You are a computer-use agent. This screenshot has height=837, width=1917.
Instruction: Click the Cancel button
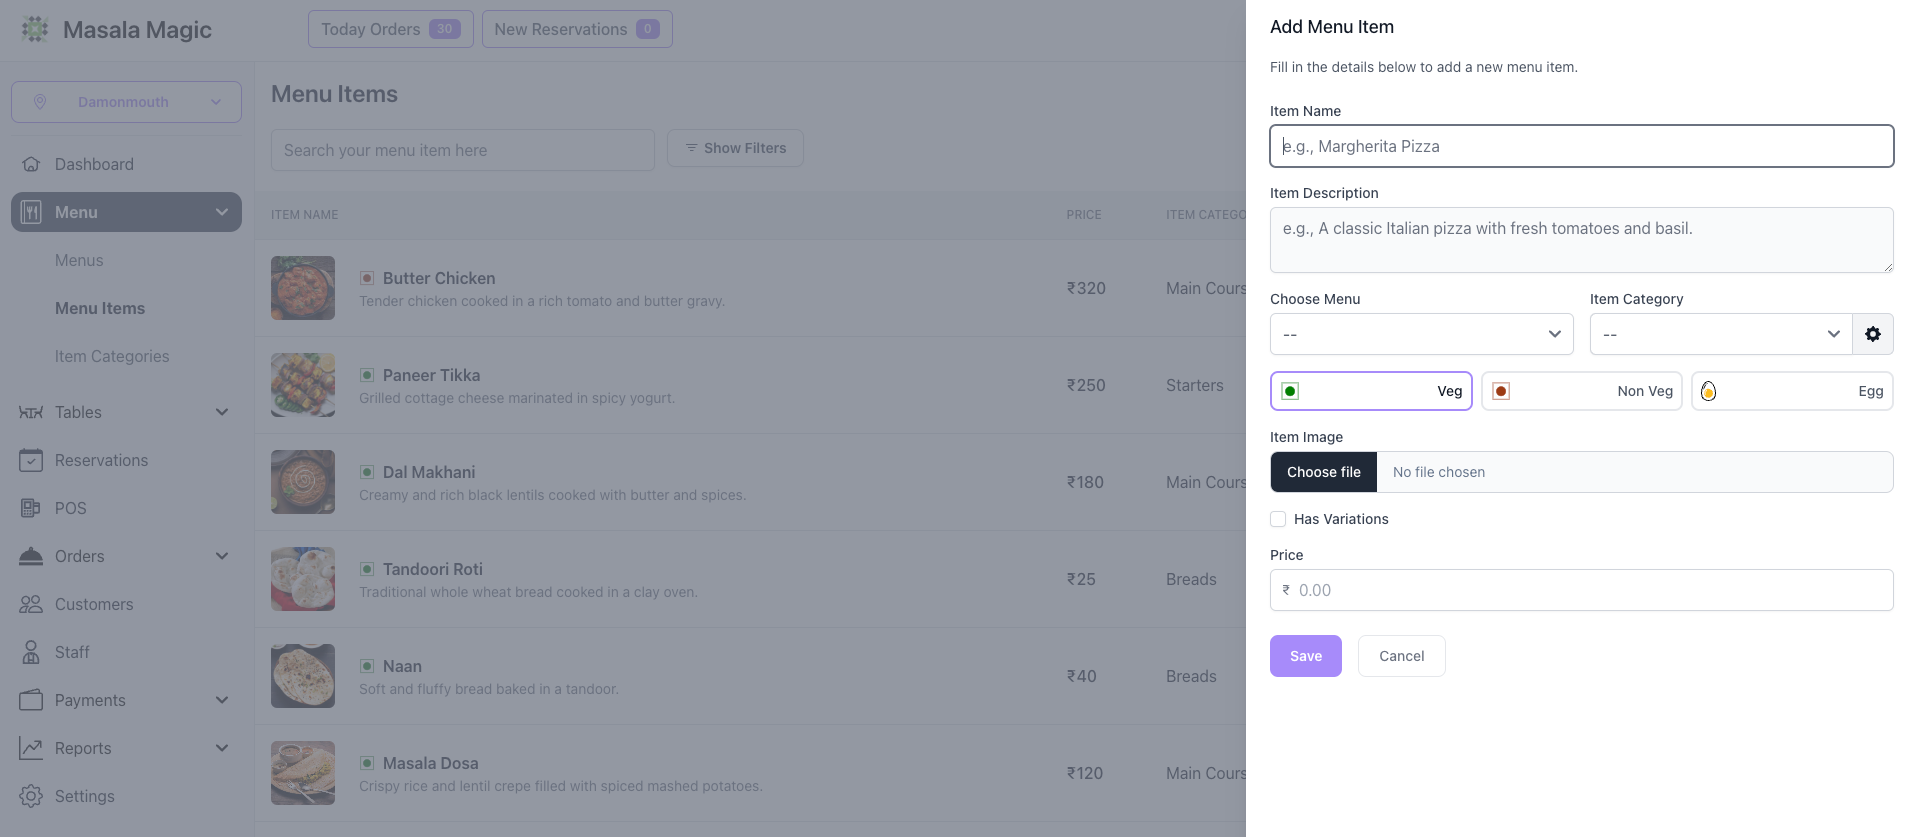pos(1401,656)
